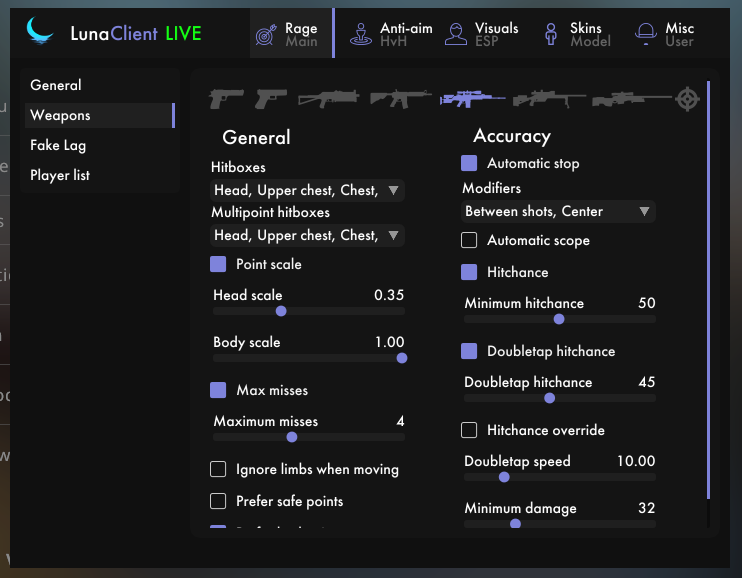The width and height of the screenshot is (742, 578).
Task: Click the Head scale slider handle
Action: tap(281, 311)
